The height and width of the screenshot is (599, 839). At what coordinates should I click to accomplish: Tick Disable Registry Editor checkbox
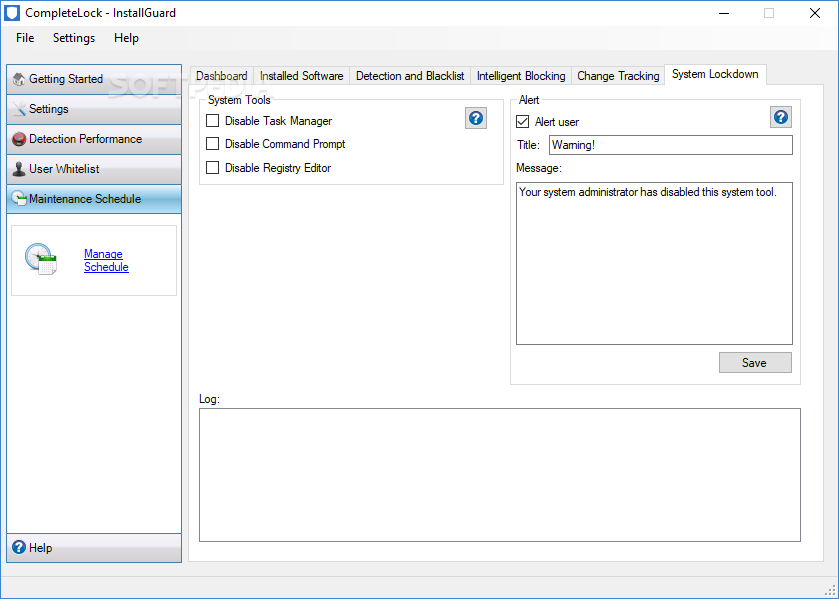click(212, 168)
